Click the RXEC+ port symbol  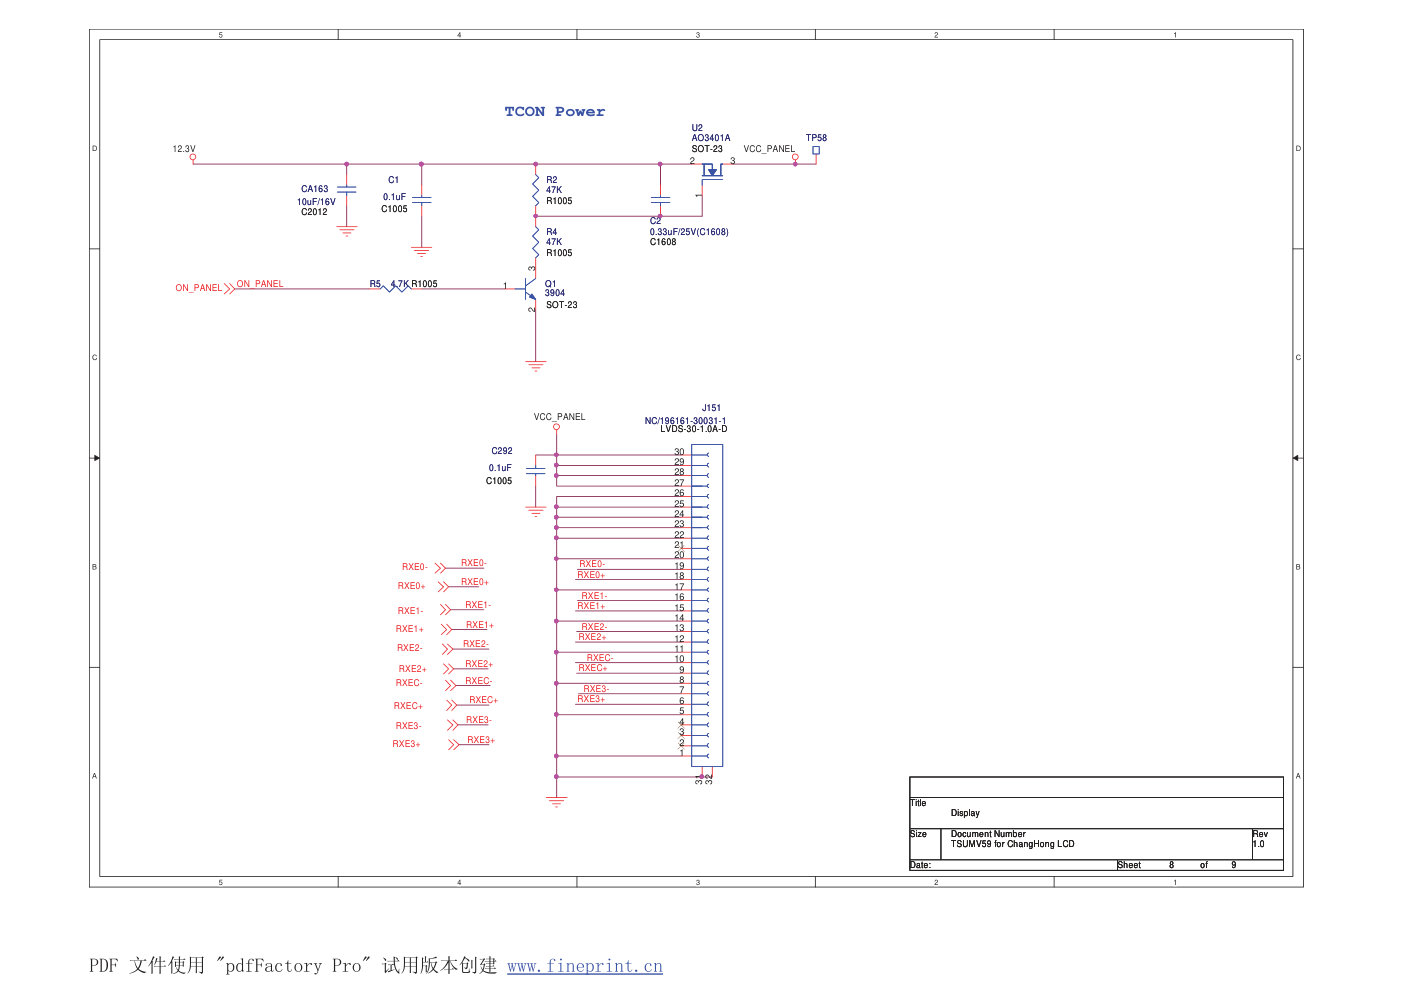451,705
